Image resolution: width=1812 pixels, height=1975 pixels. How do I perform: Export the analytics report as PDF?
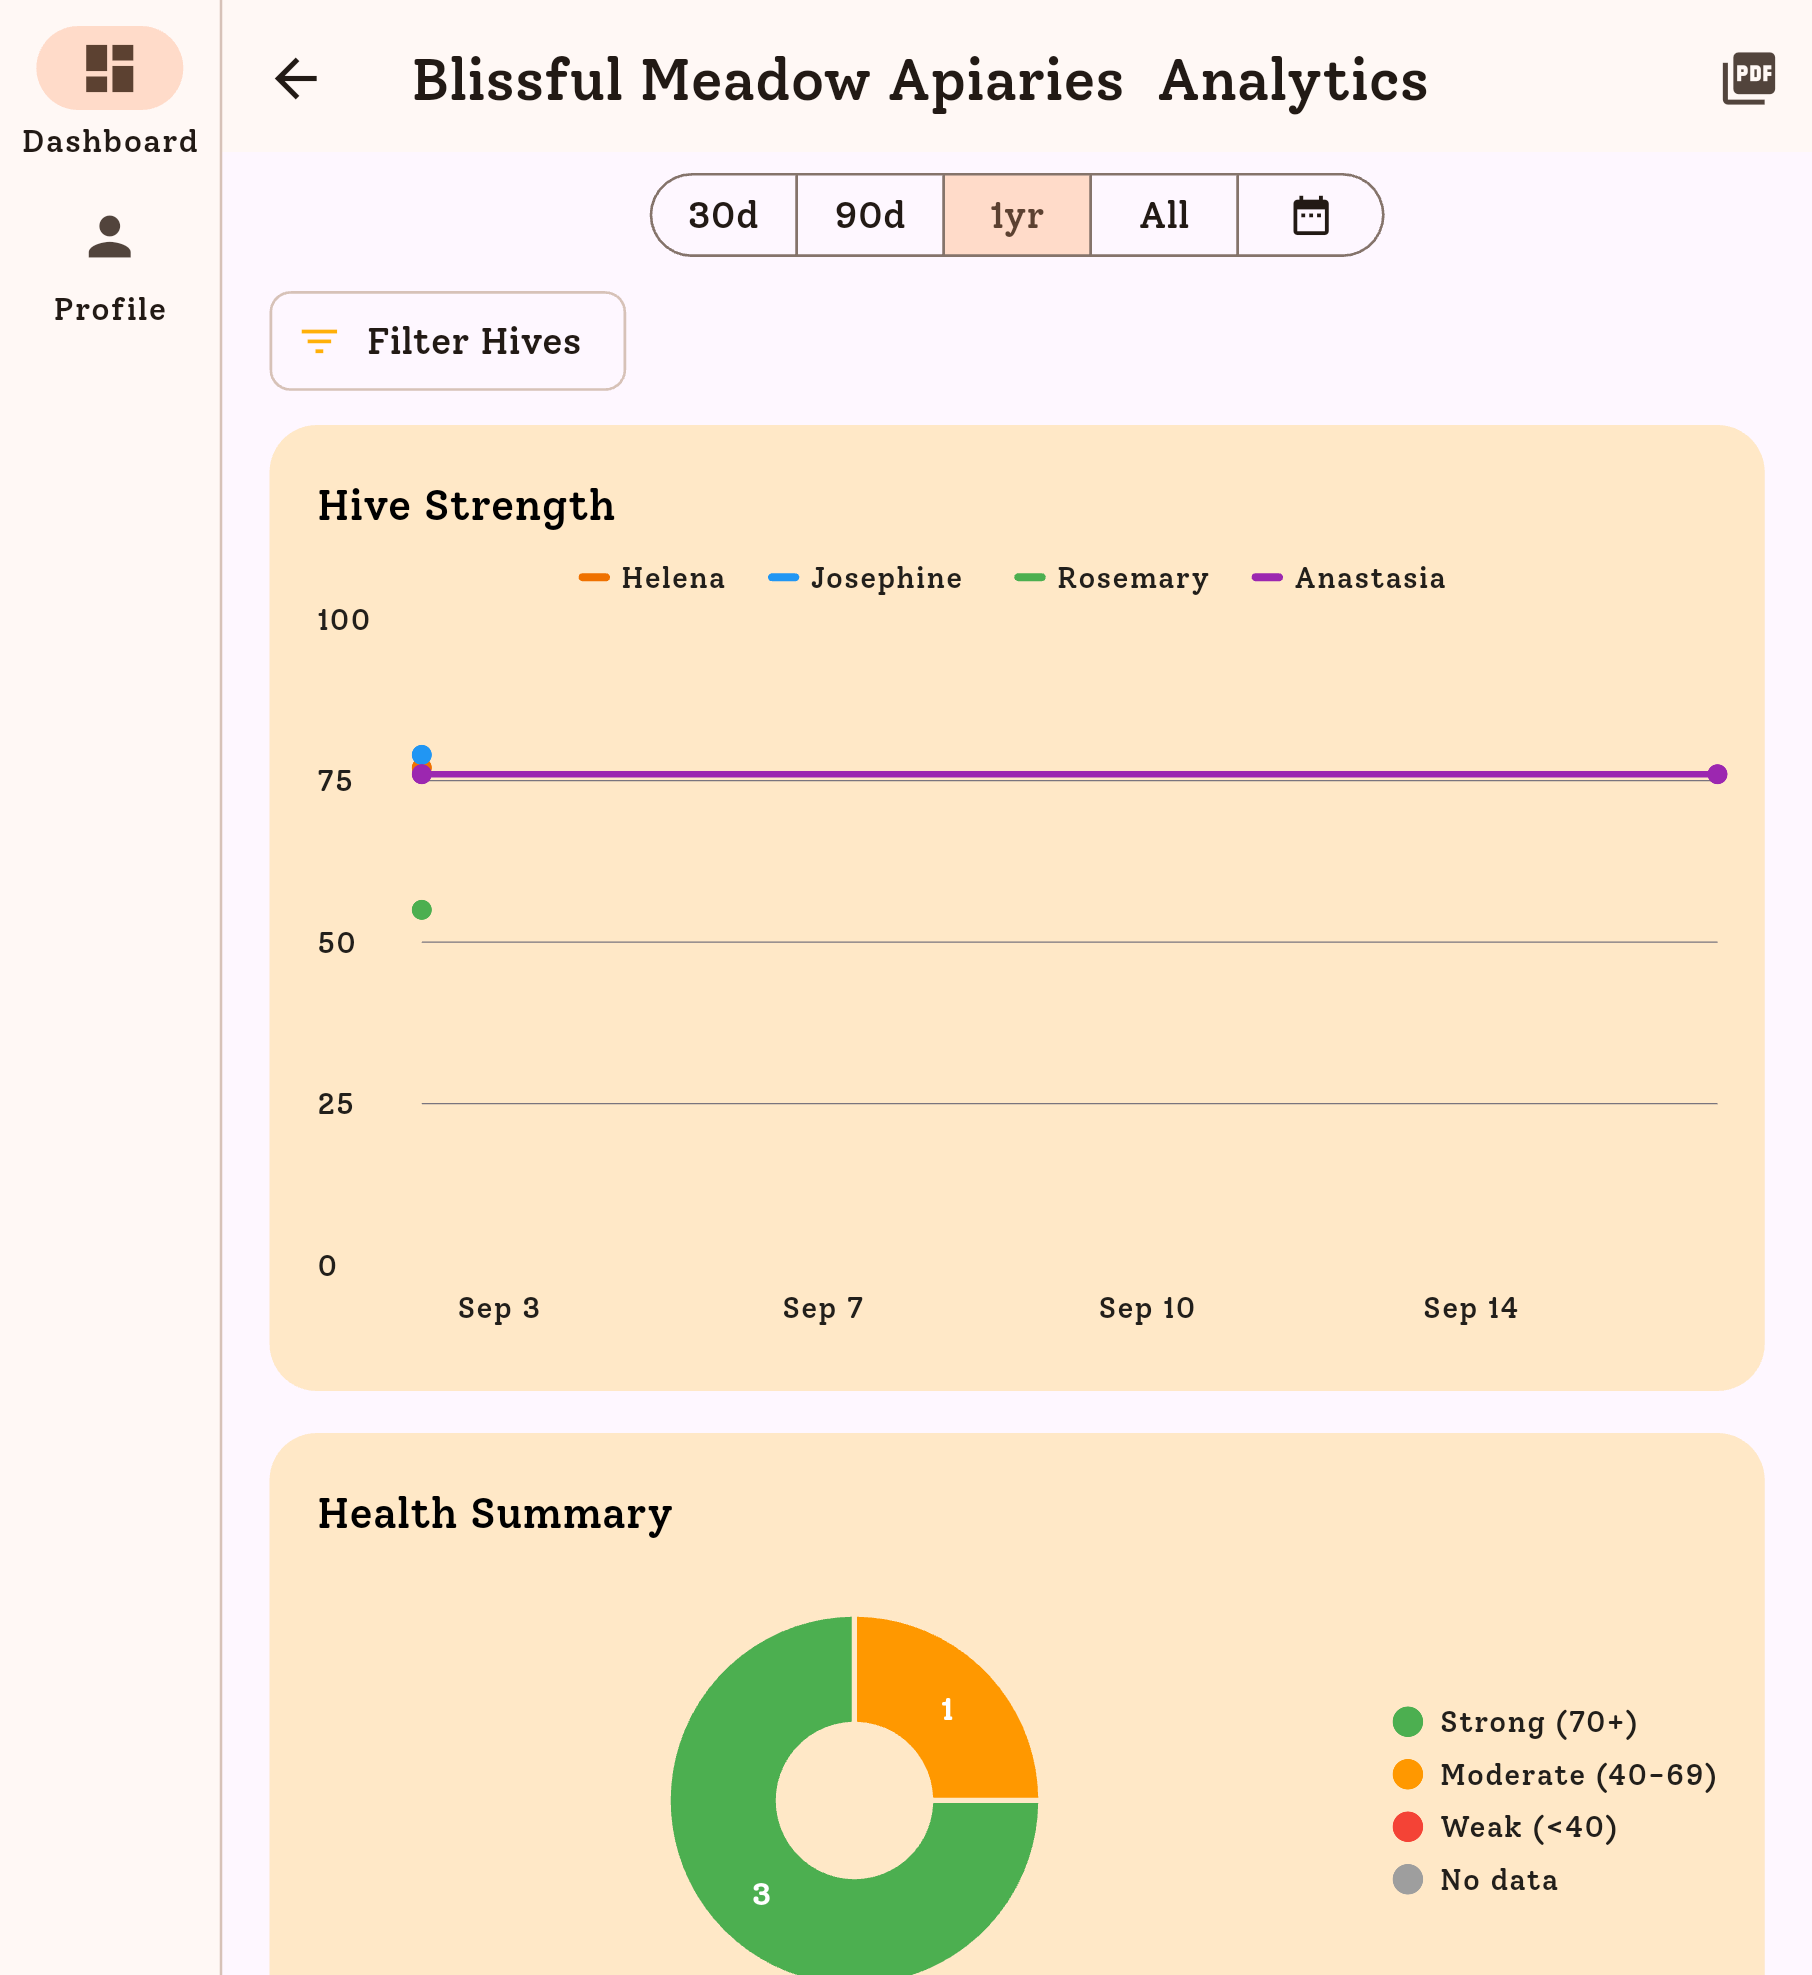point(1748,77)
